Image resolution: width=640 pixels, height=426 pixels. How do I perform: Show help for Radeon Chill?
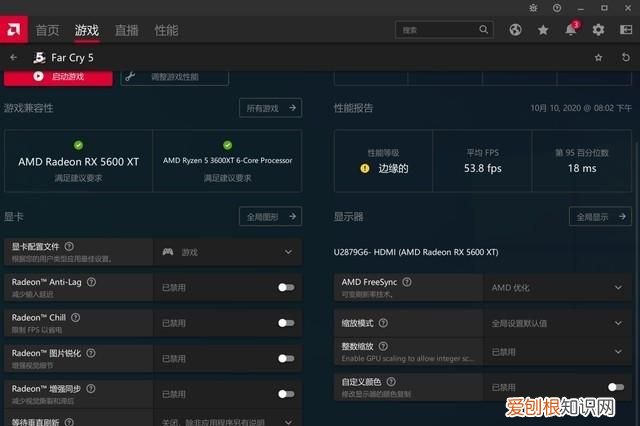76,317
